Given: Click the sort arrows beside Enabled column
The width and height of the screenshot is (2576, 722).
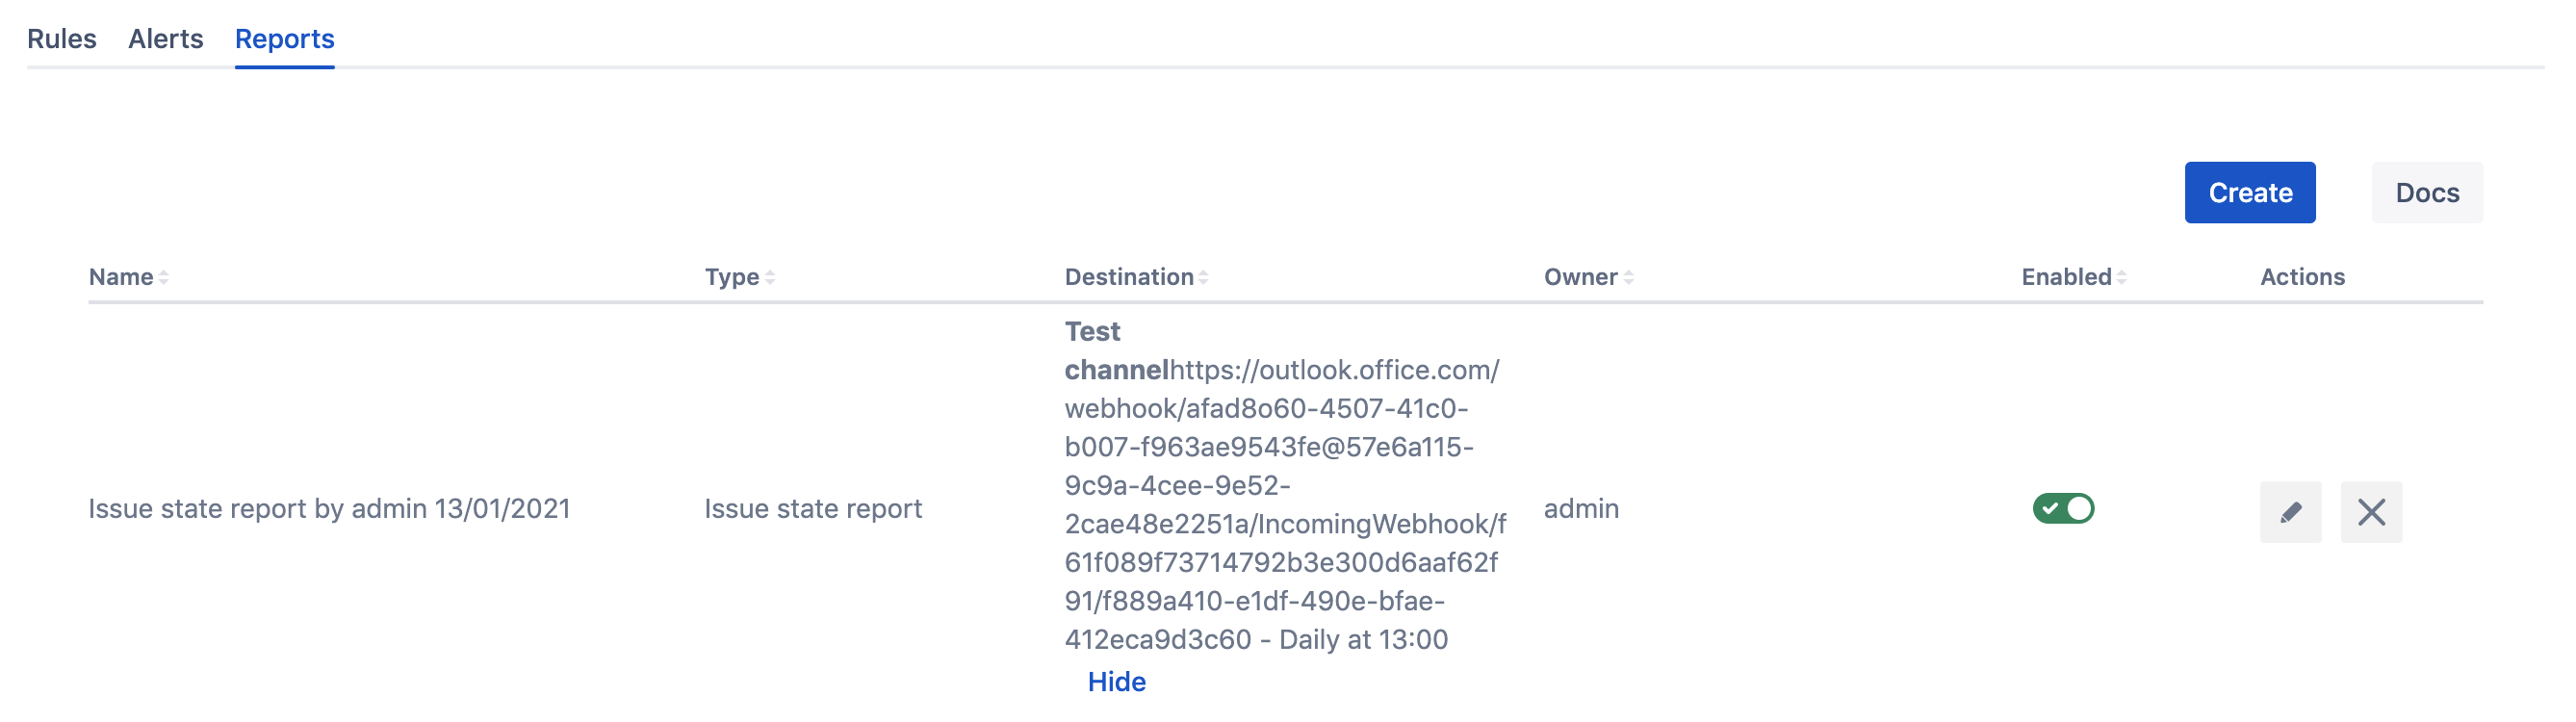Looking at the screenshot, I should point(2121,278).
